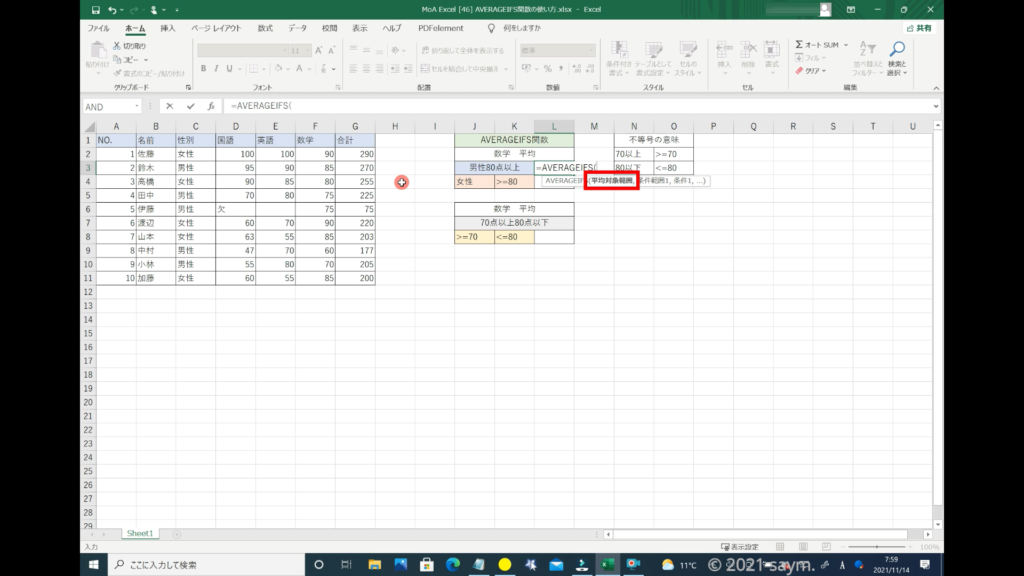Open Microsoft Edge from the taskbar
1024x576 pixels.
click(451, 565)
